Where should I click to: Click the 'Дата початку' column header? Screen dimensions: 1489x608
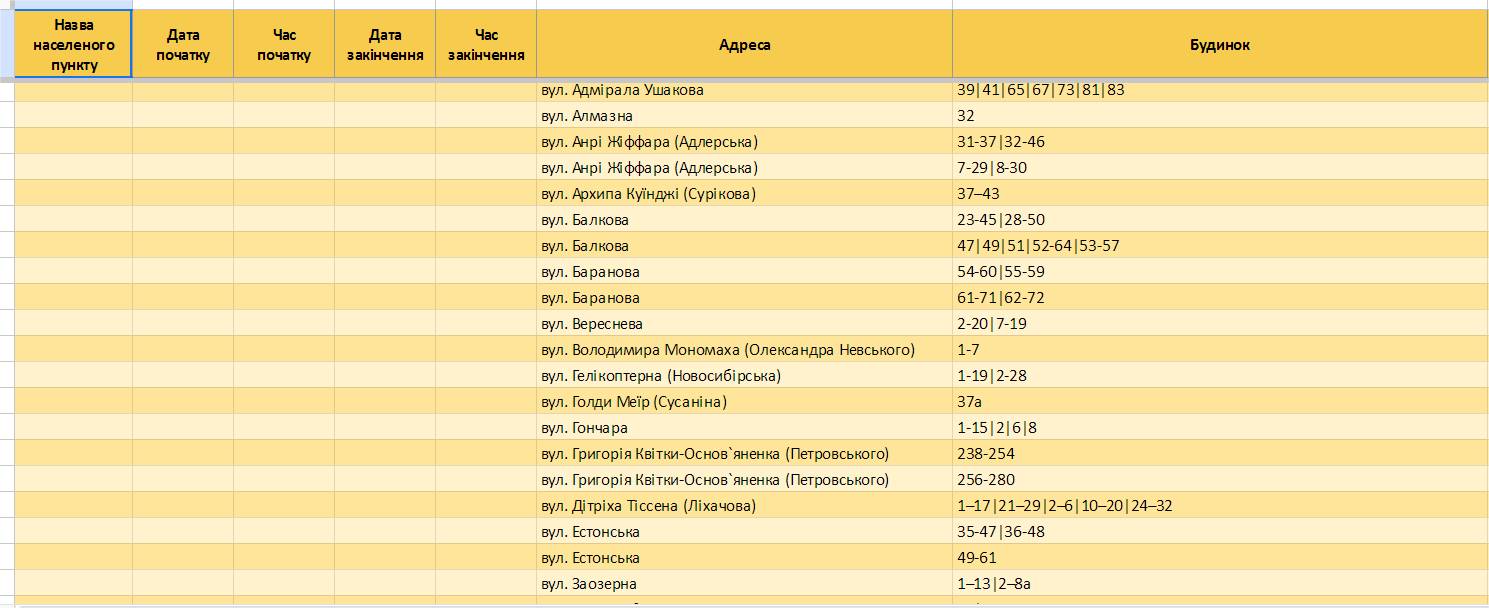[x=183, y=44]
